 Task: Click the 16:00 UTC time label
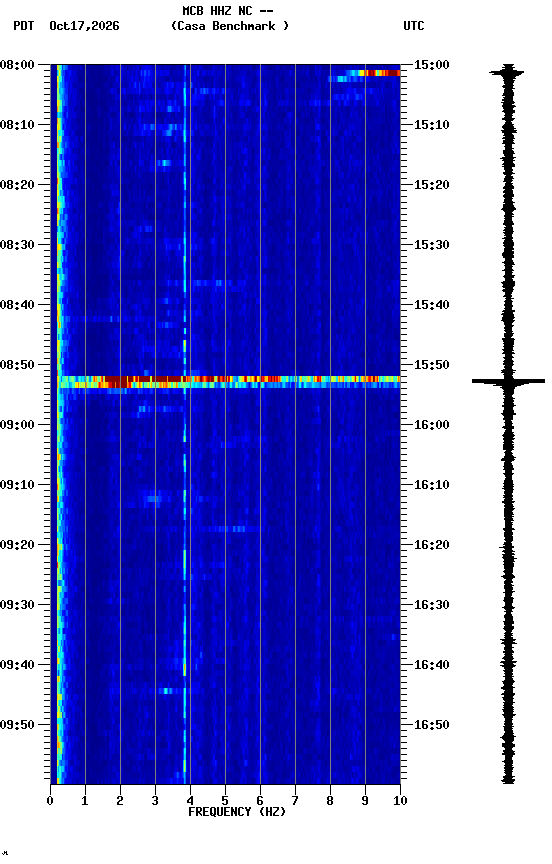432,425
